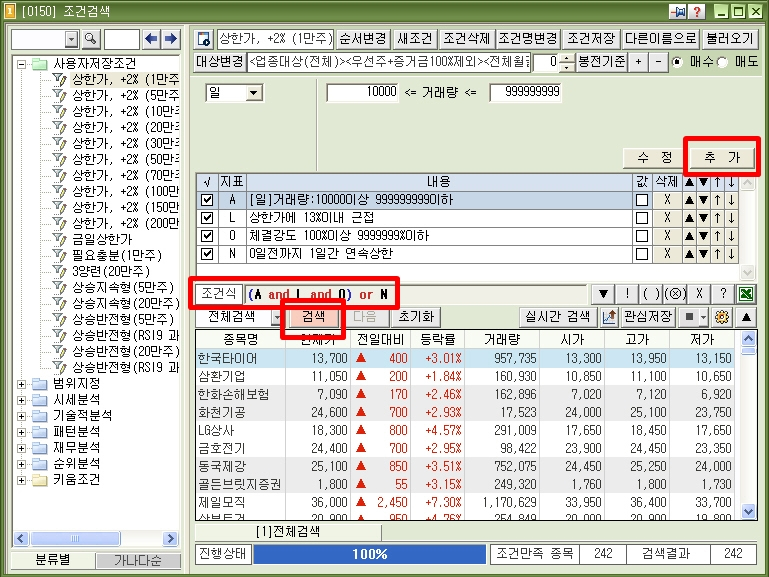Click the new document icon left of condition name
This screenshot has height=577, width=769.
(204, 40)
